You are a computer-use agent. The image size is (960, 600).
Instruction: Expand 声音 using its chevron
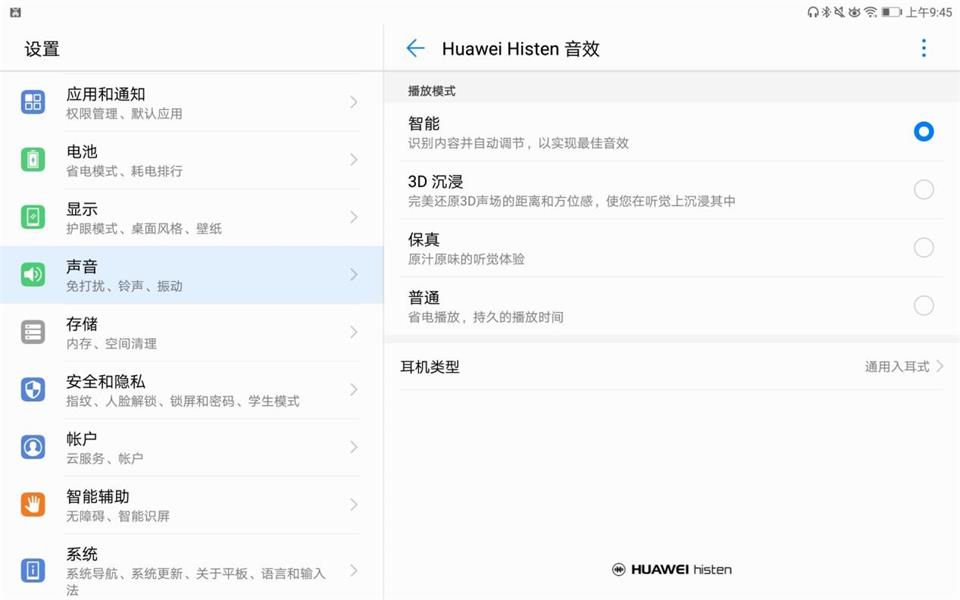354,274
